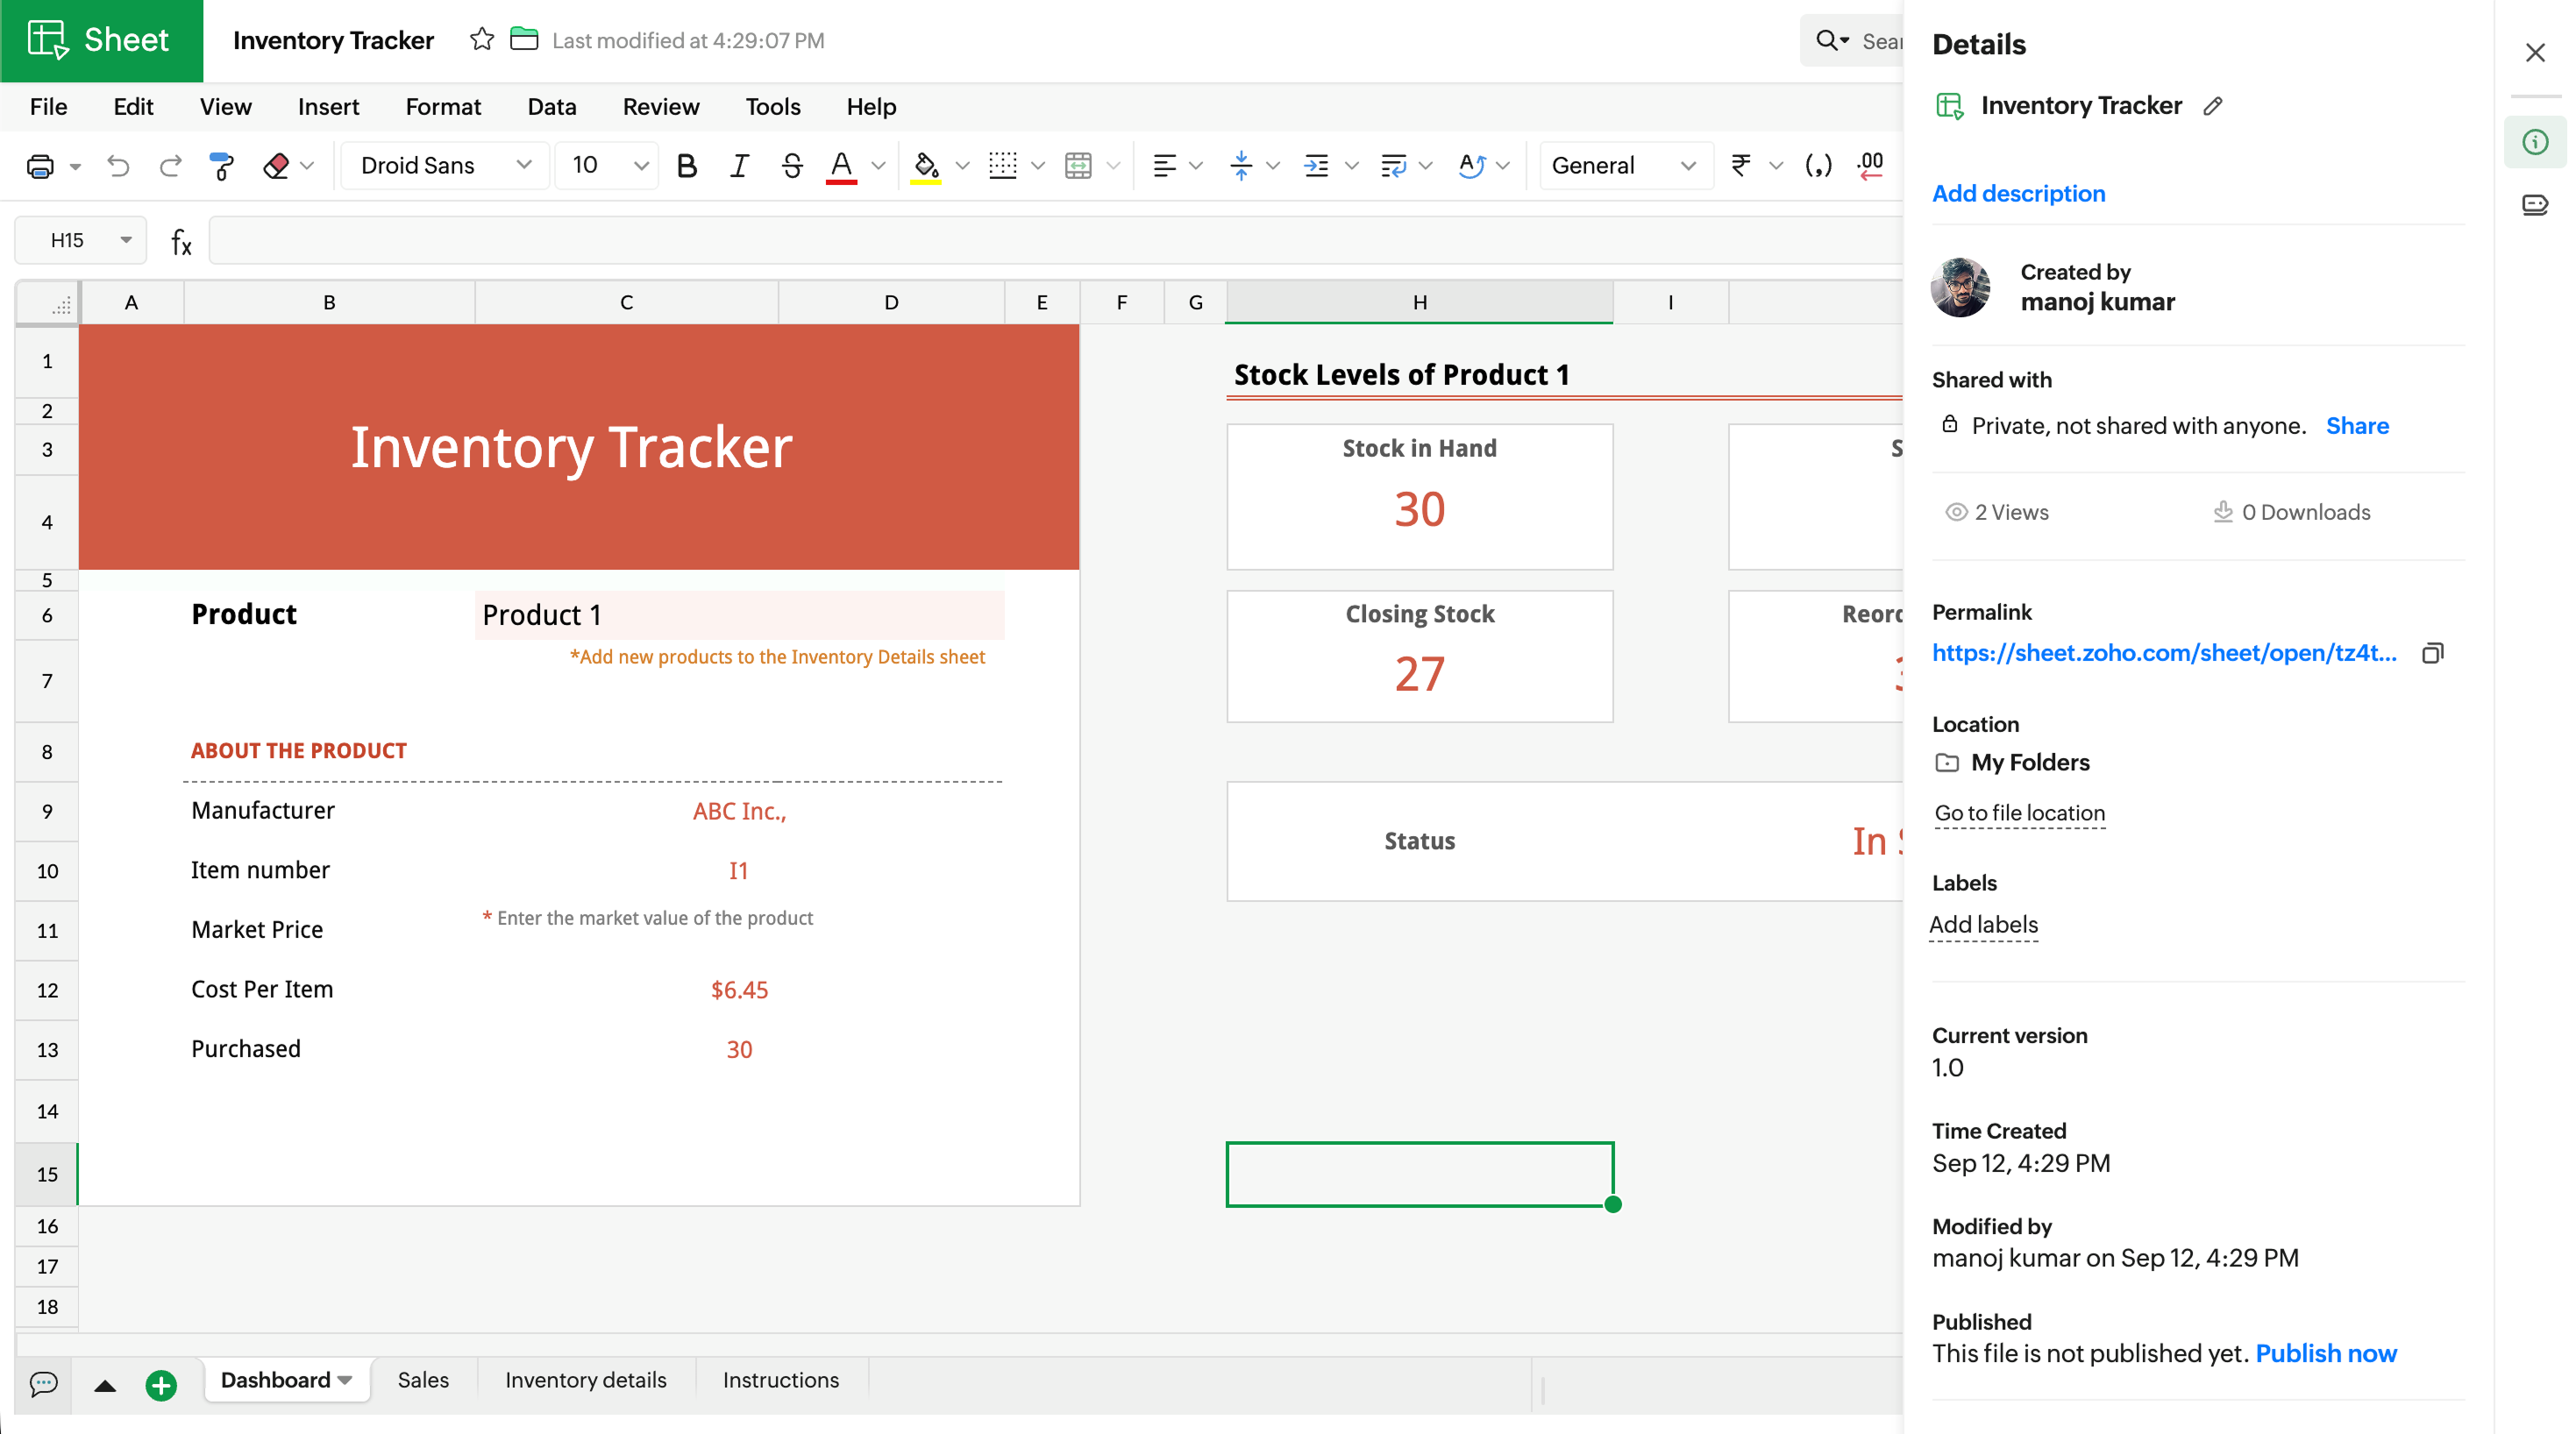The width and height of the screenshot is (2576, 1434).
Task: Edit file name with pencil icon
Action: coord(2213,106)
